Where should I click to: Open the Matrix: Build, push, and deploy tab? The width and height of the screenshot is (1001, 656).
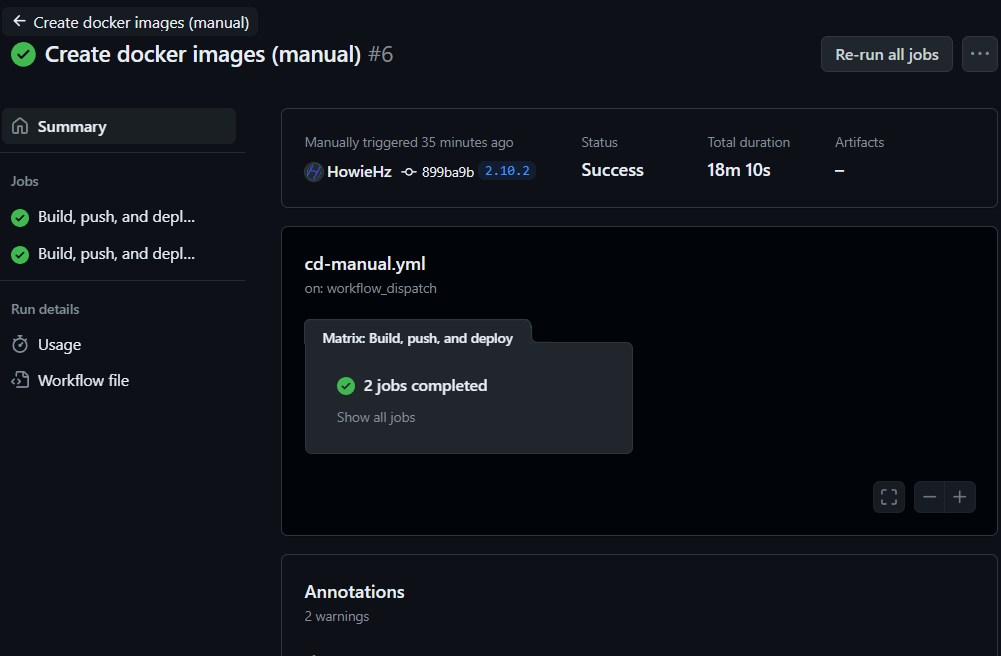point(418,338)
